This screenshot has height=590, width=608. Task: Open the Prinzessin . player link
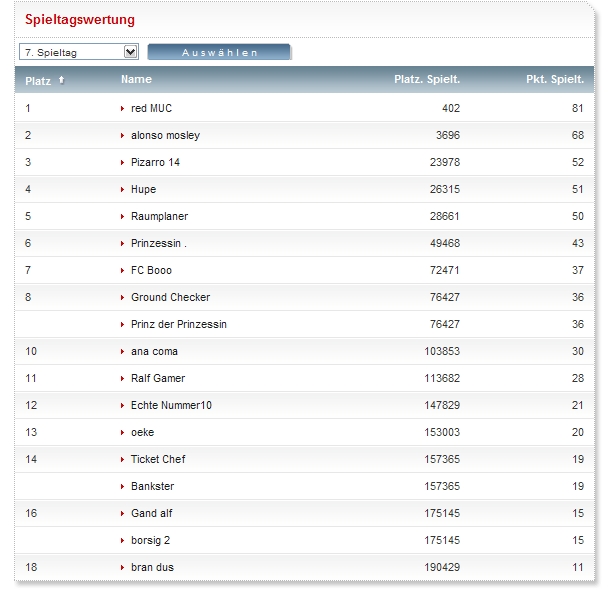coord(159,243)
